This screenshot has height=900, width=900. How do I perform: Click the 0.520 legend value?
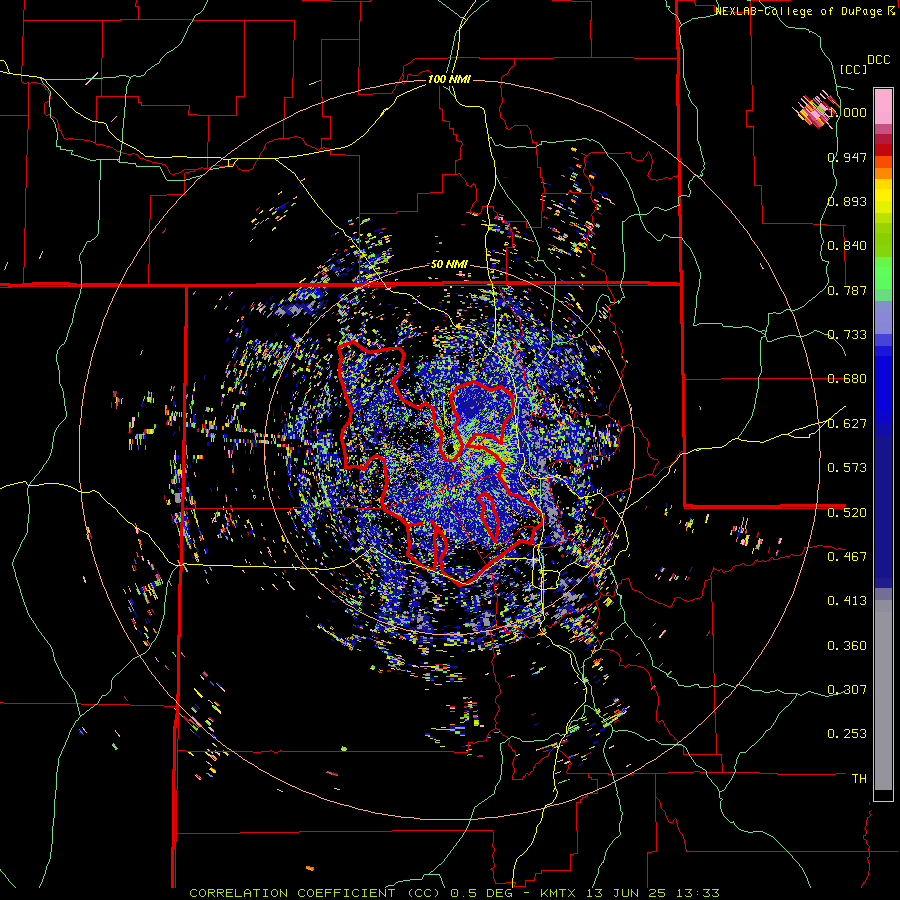(x=847, y=513)
